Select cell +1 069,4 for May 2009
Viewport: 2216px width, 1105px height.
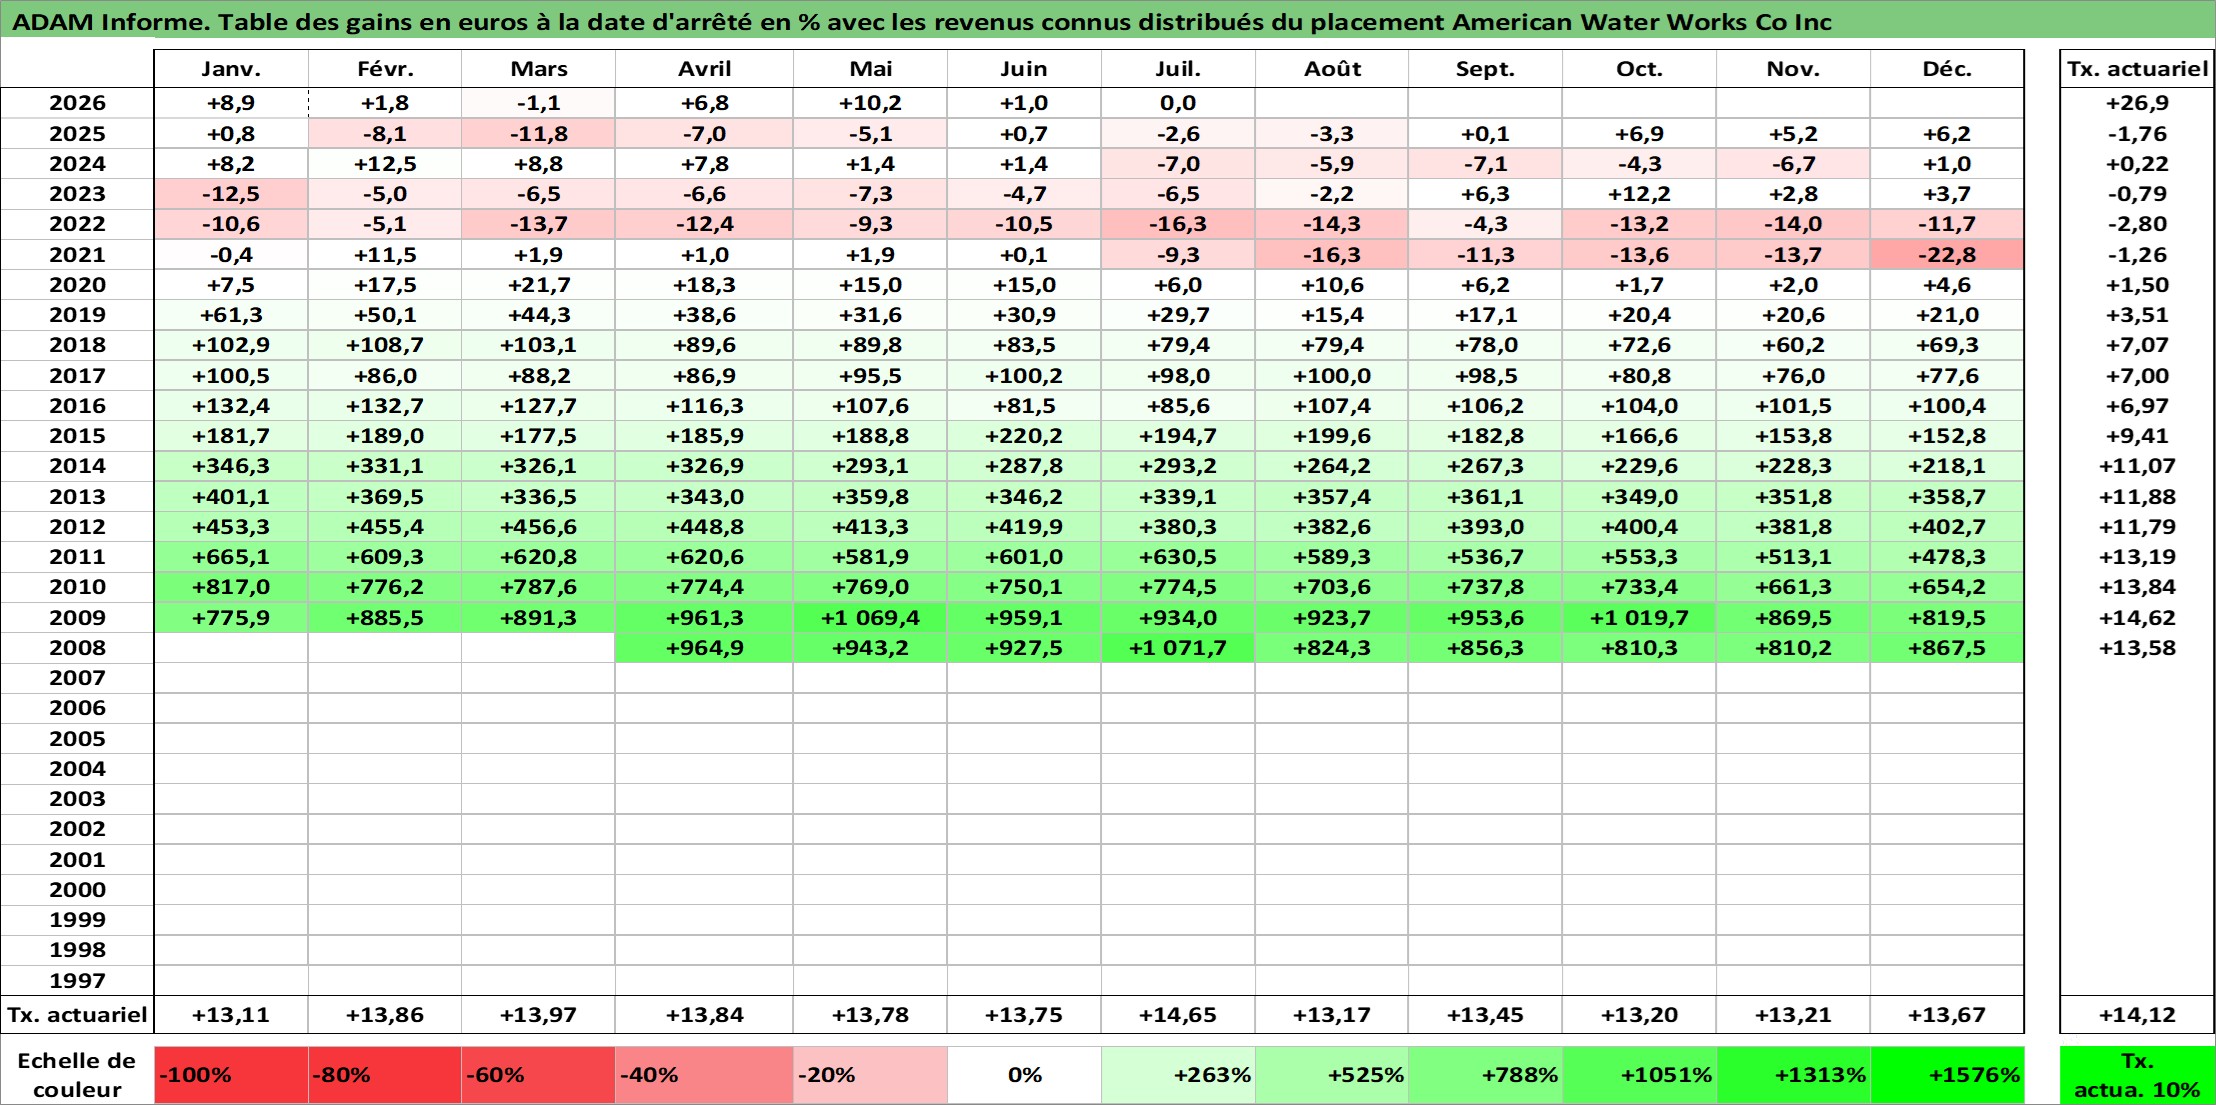870,618
